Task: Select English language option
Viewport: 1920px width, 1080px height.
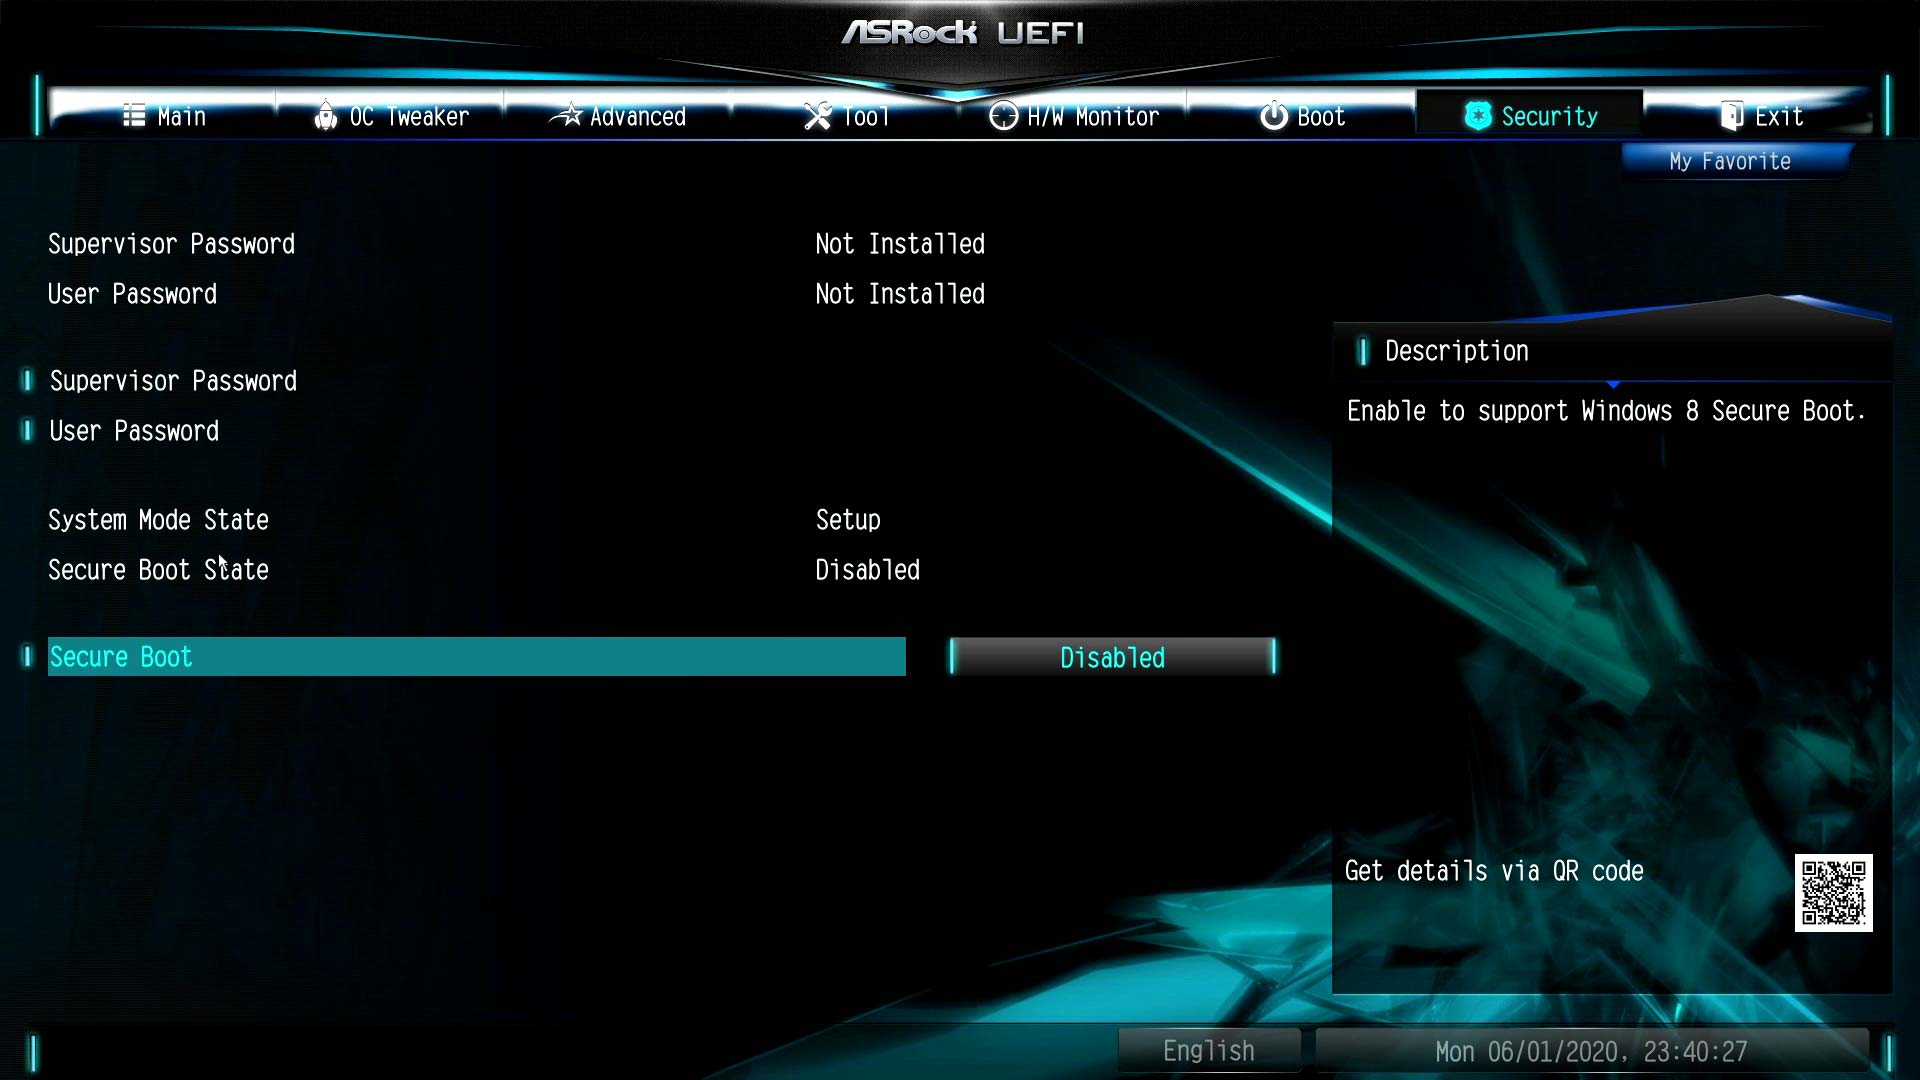Action: tap(1208, 1051)
